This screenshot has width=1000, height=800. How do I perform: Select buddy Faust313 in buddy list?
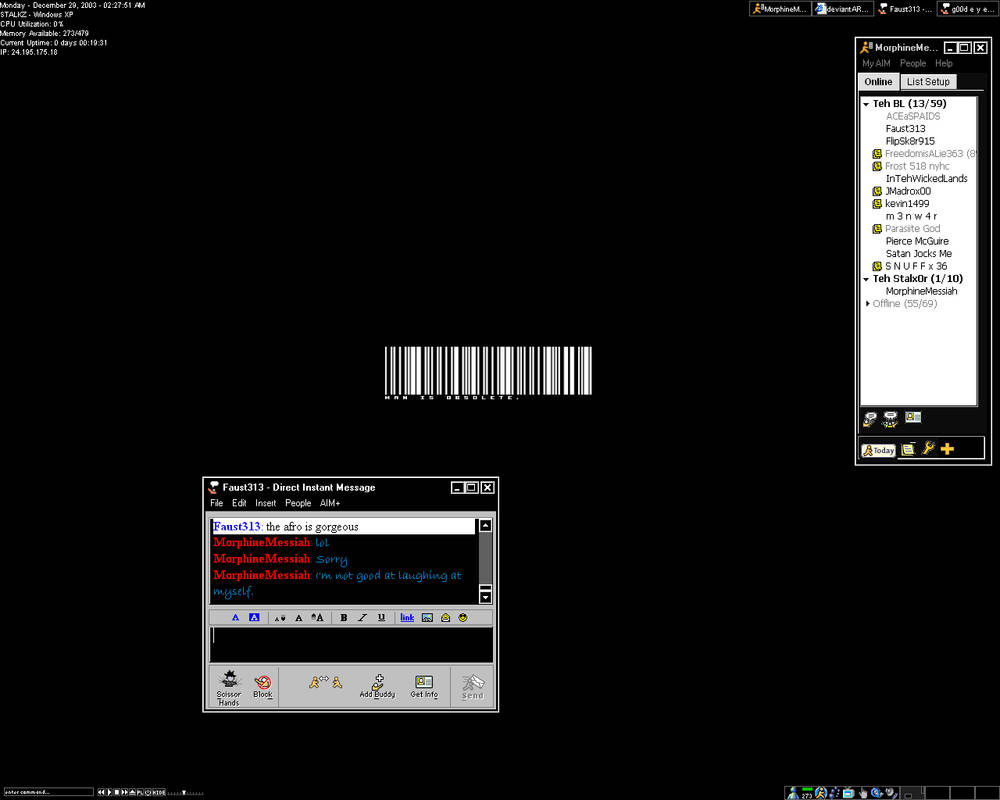(905, 128)
